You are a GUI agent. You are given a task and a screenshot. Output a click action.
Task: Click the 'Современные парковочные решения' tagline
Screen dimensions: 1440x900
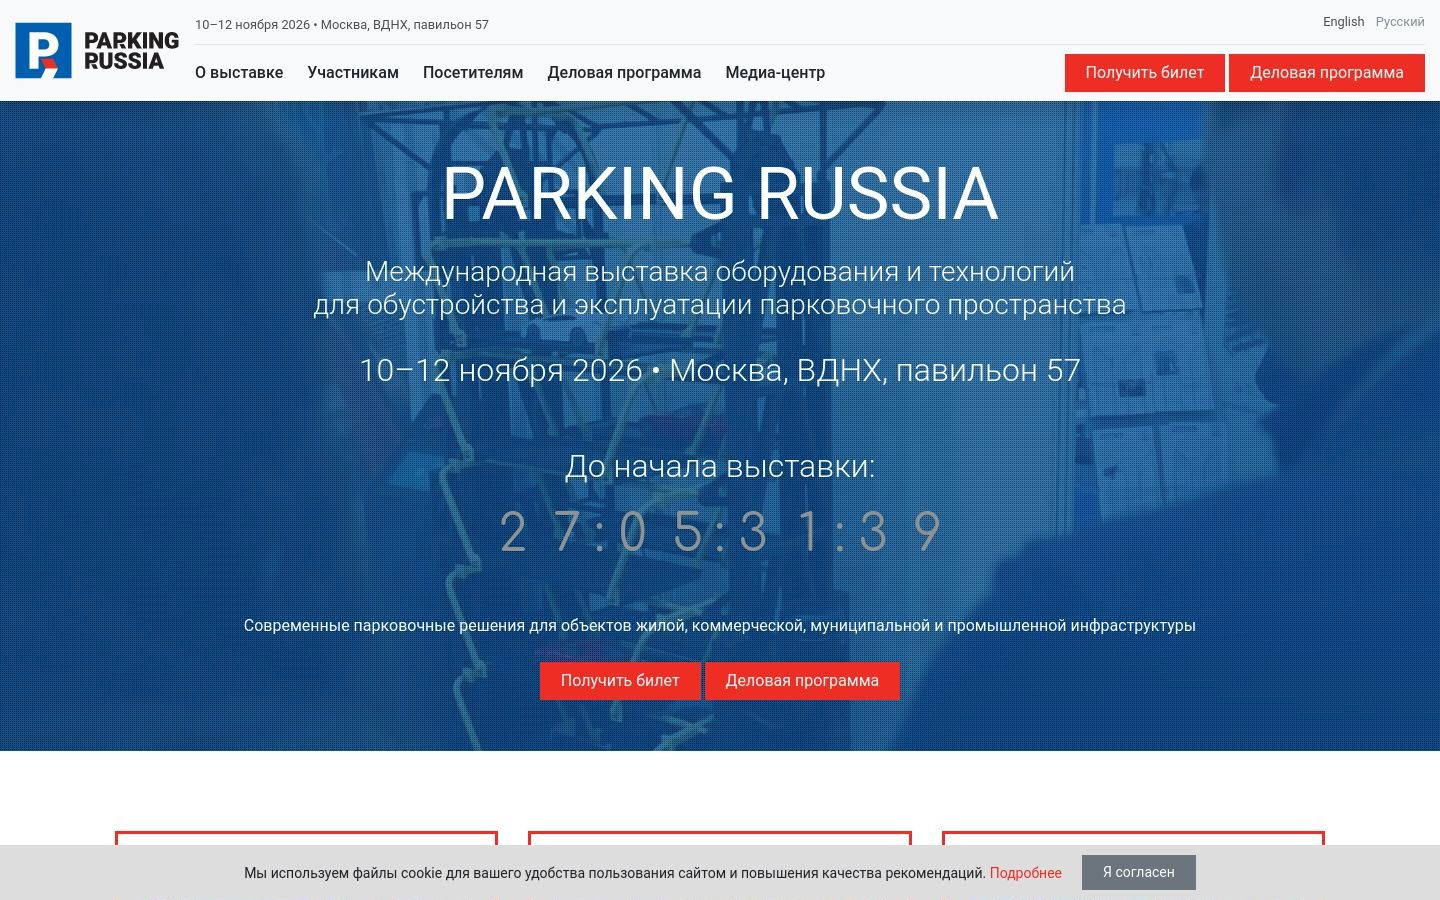[x=720, y=626]
